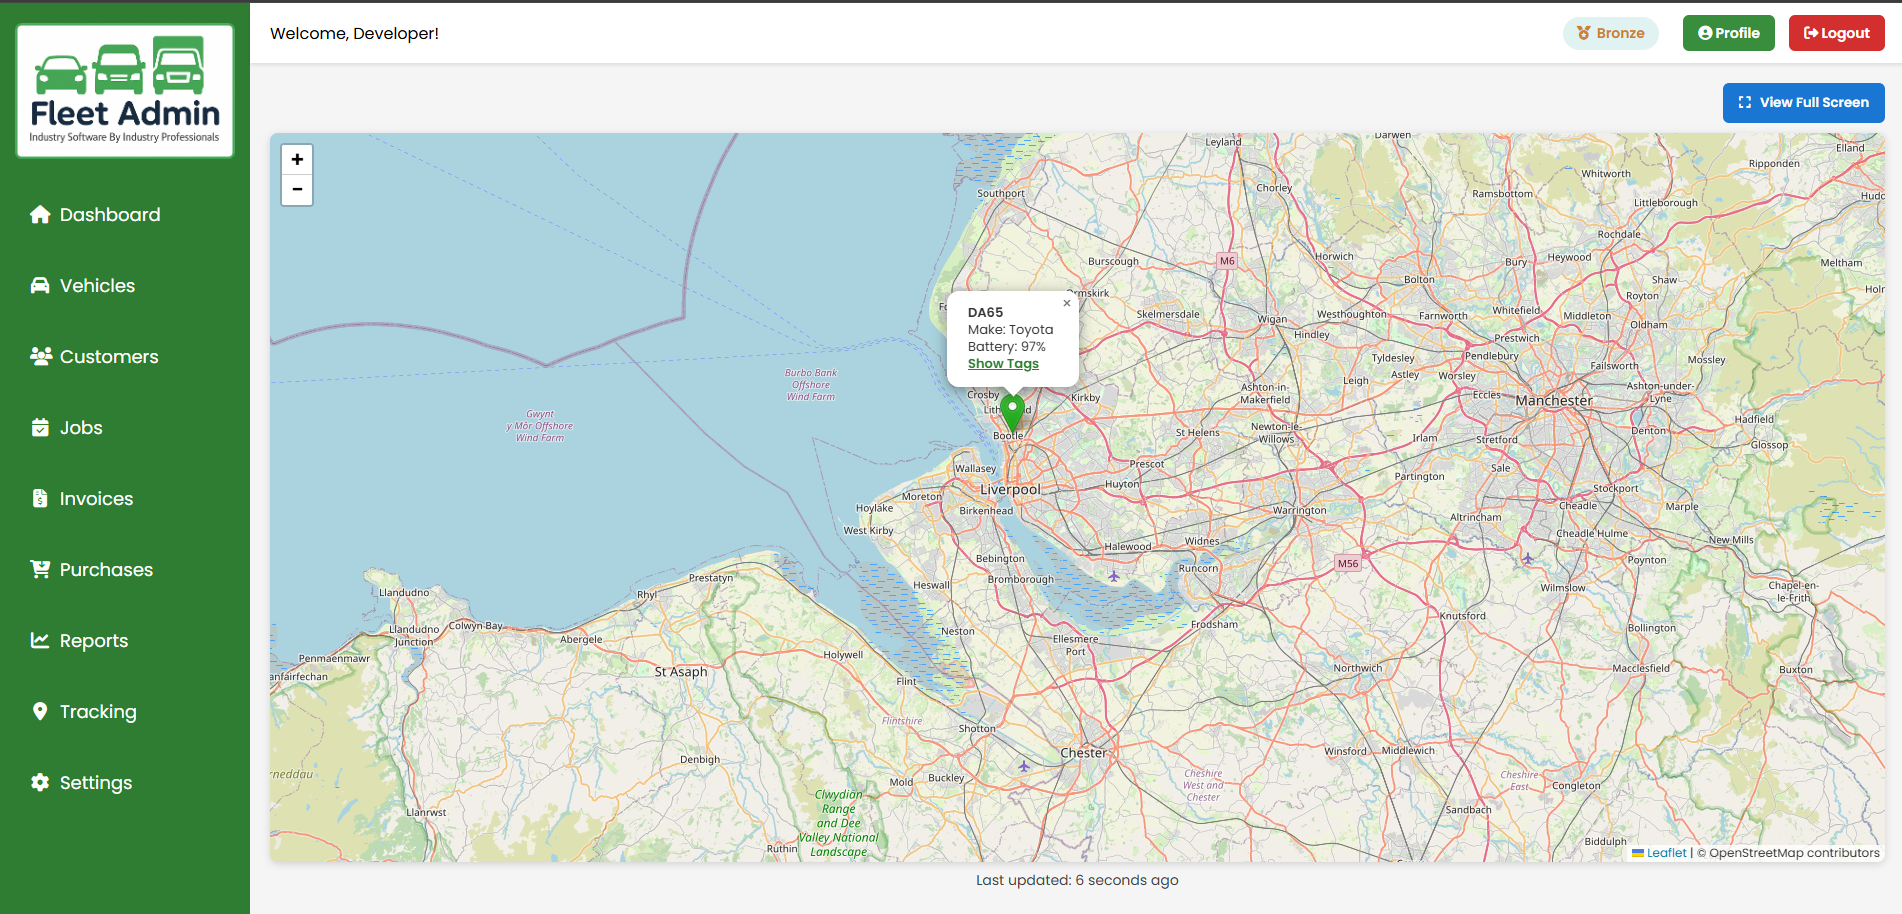Click the Rochdale map label
Image resolution: width=1902 pixels, height=914 pixels.
point(1618,234)
